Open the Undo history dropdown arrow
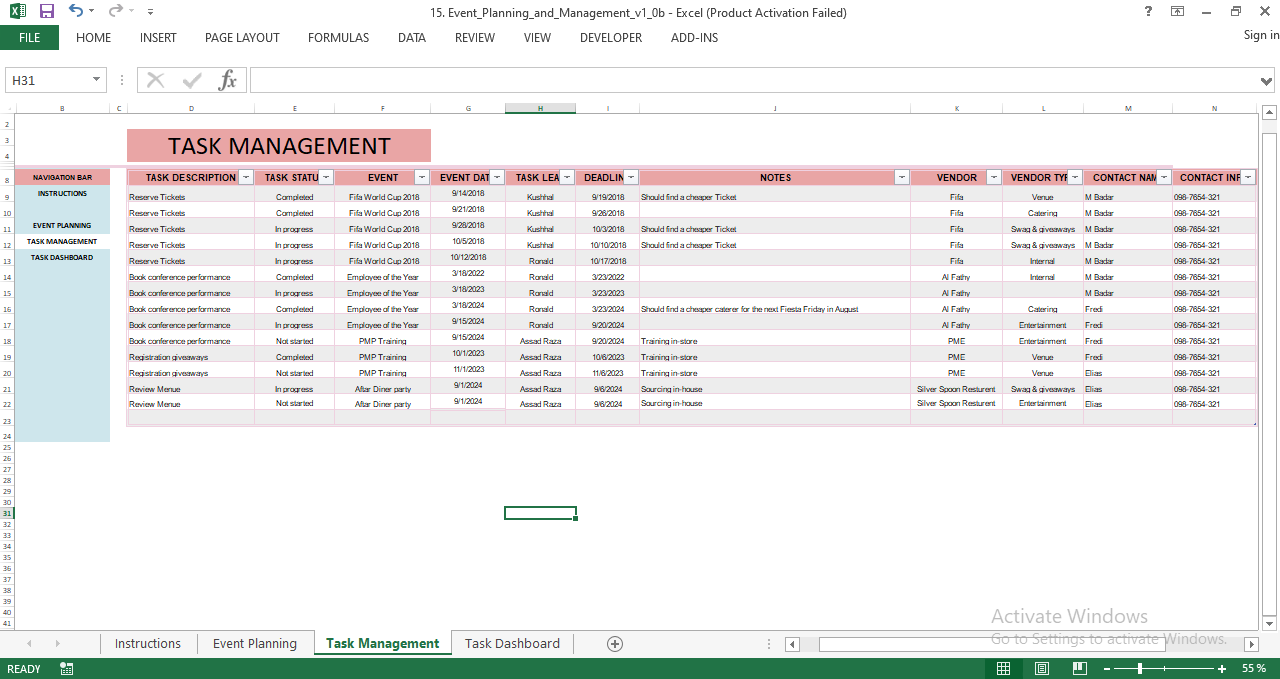 point(91,13)
